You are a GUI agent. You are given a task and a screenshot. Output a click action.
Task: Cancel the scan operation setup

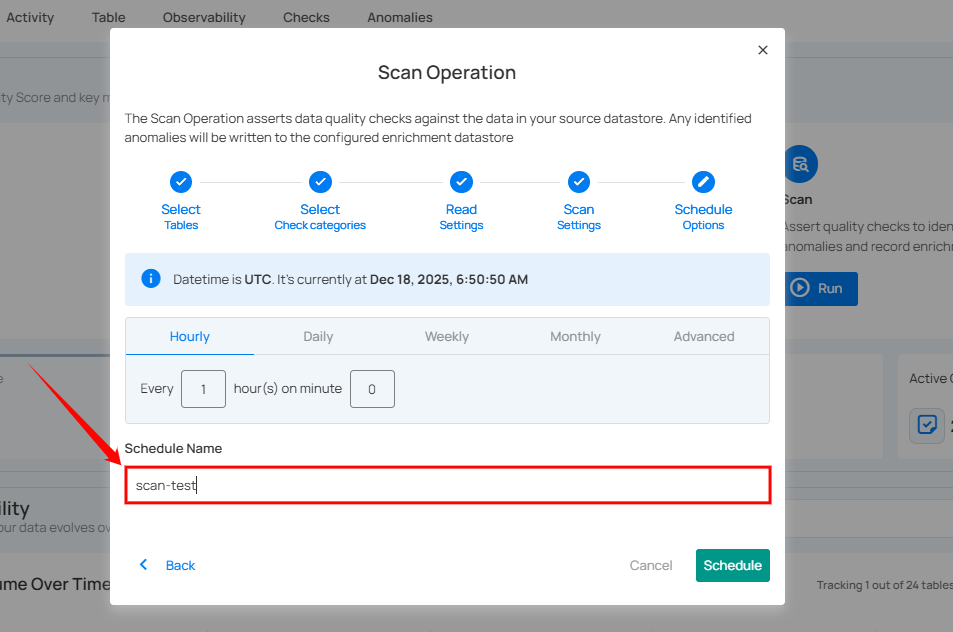click(x=651, y=565)
